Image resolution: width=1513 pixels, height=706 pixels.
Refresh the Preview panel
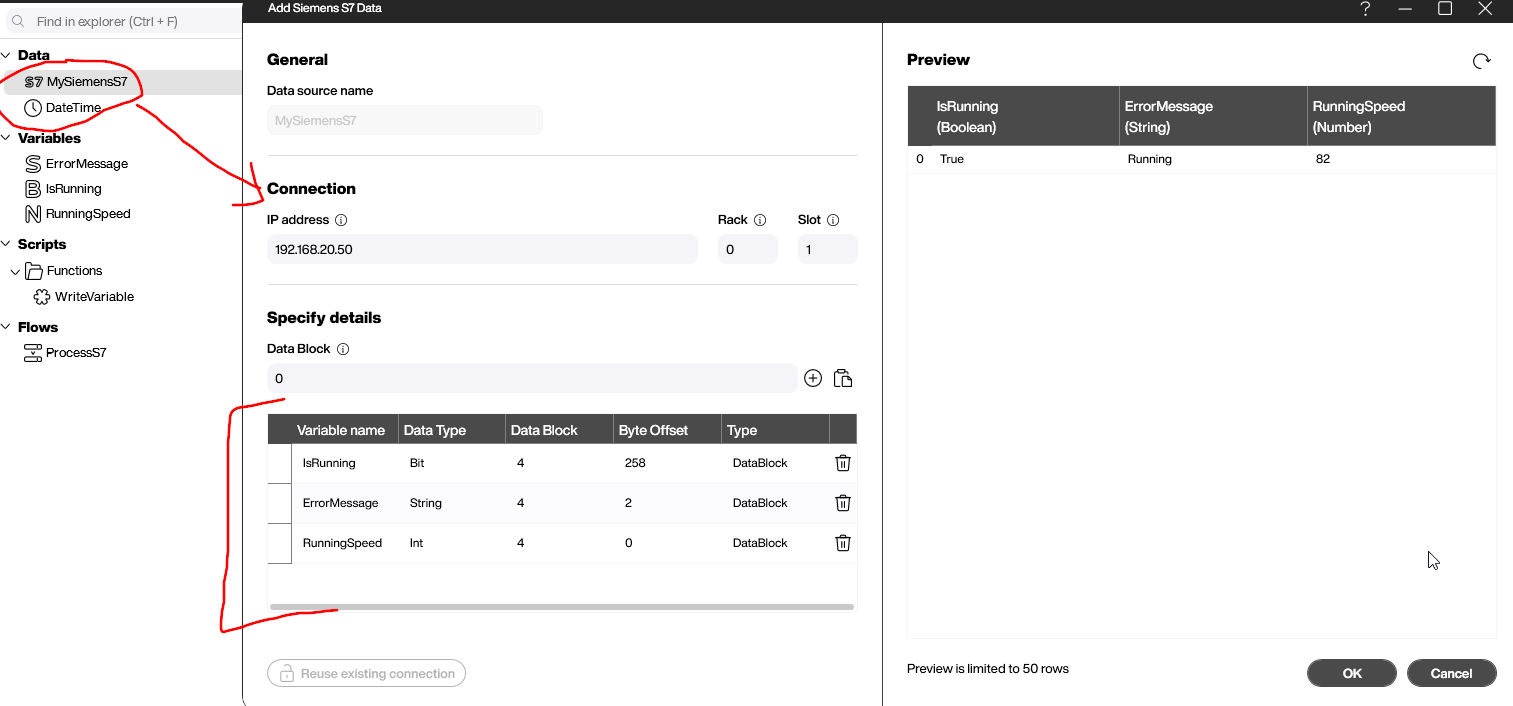point(1482,62)
